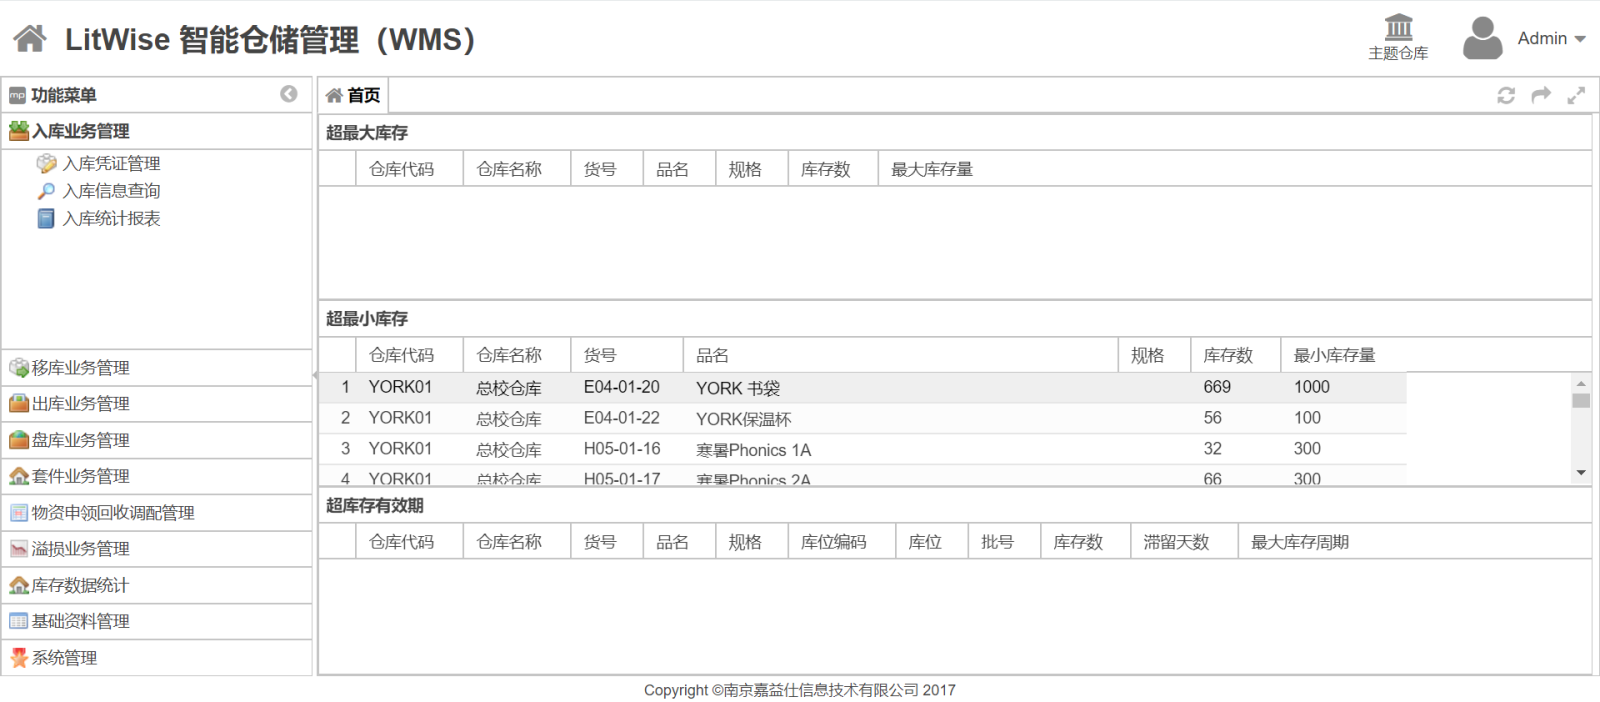Click the home icon beside LitWise title
Image resolution: width=1600 pixels, height=702 pixels.
point(29,39)
